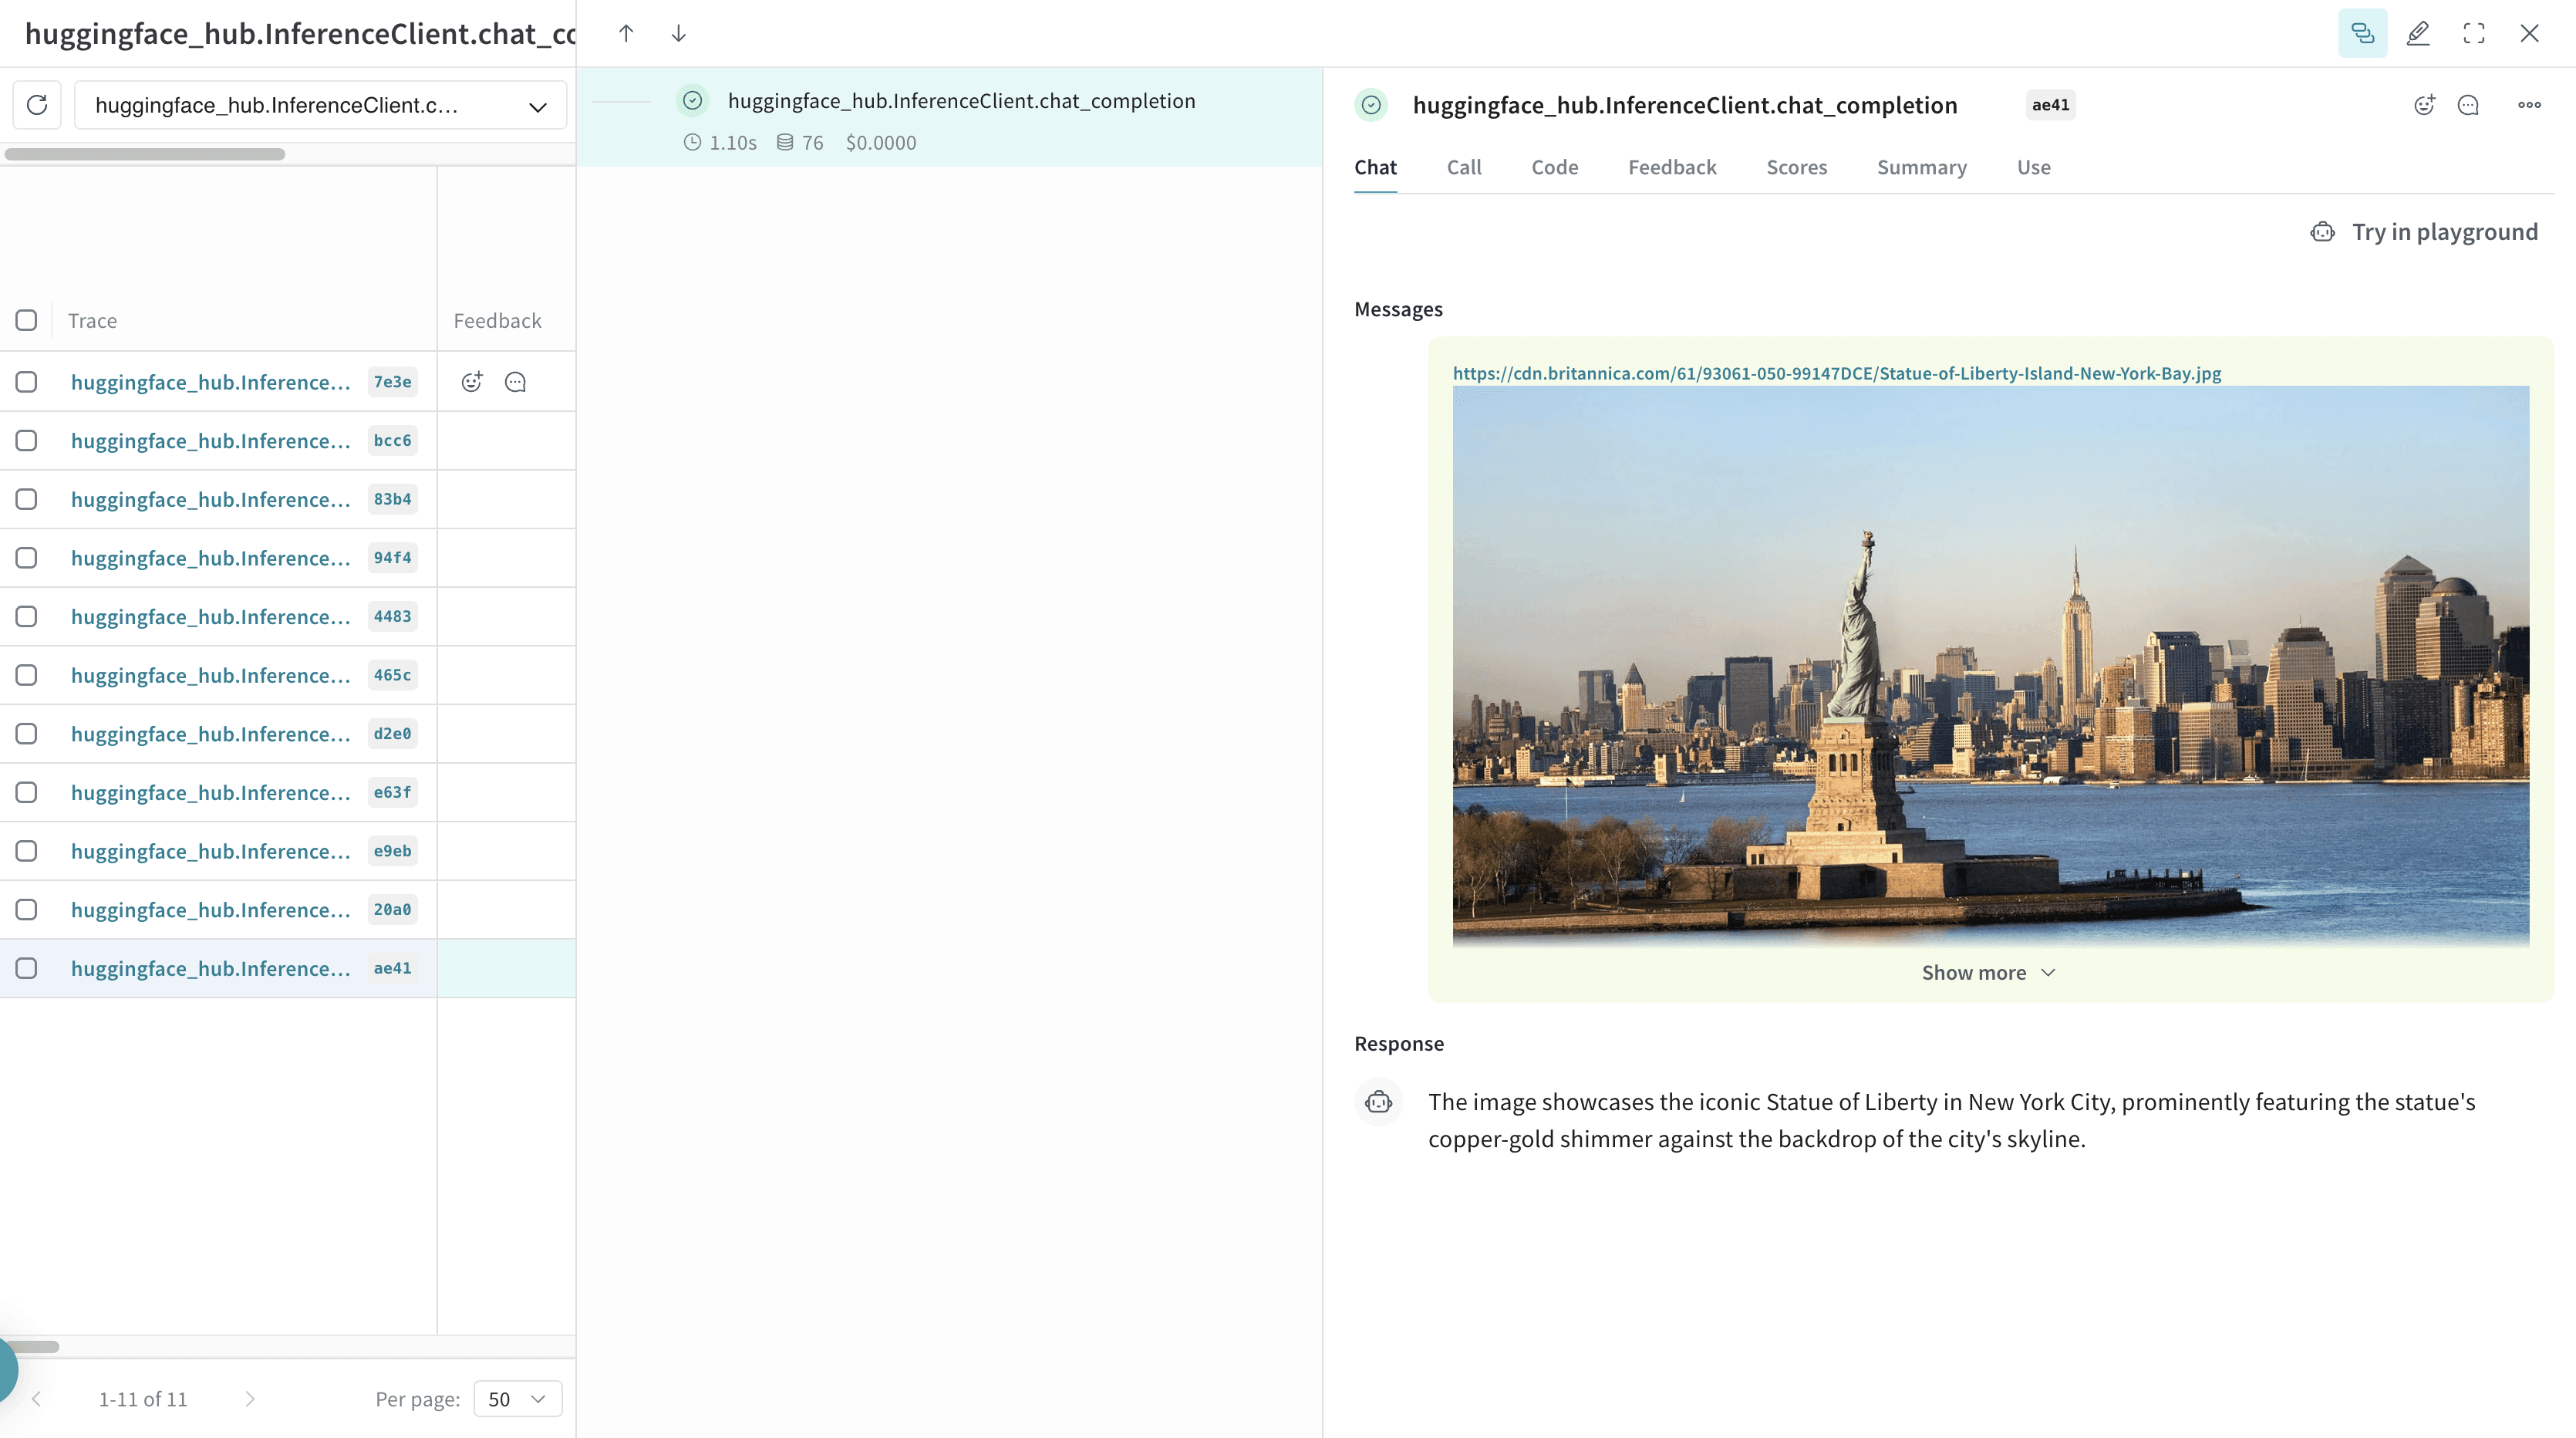Select chat_completion row in trace tree
Image resolution: width=2576 pixels, height=1438 pixels.
(949, 118)
